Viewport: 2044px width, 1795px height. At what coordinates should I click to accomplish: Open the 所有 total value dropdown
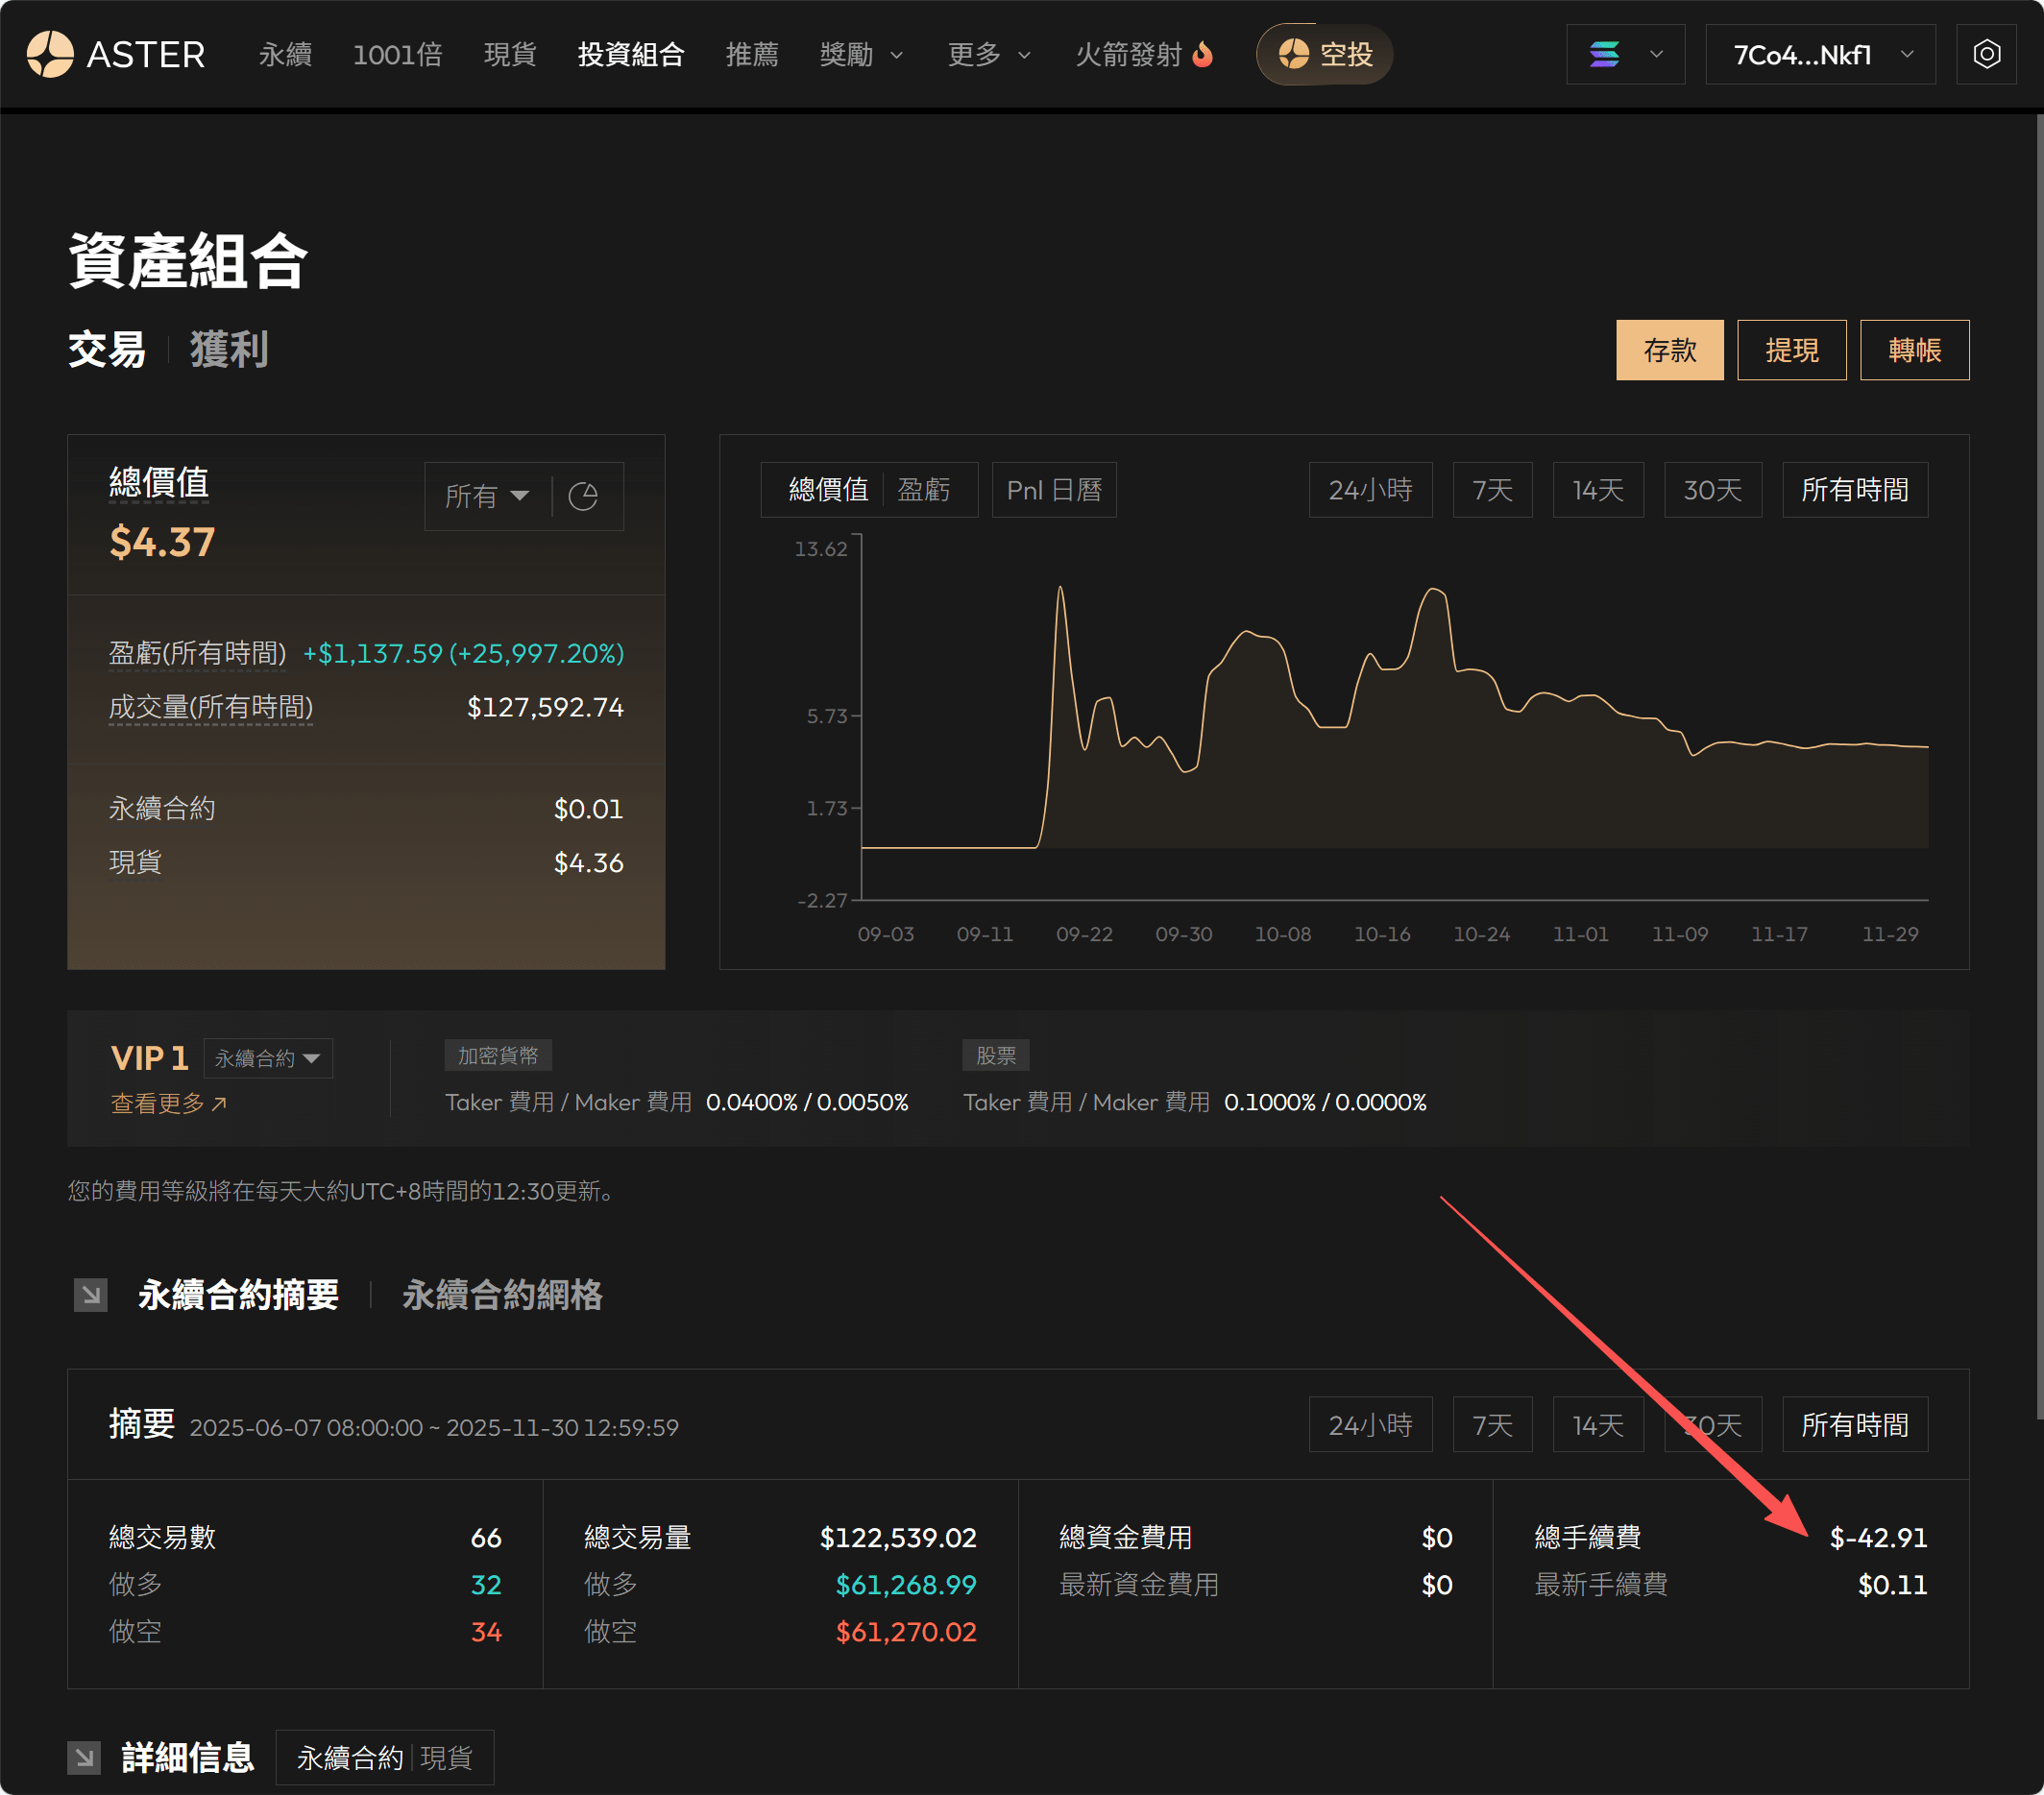coord(487,496)
